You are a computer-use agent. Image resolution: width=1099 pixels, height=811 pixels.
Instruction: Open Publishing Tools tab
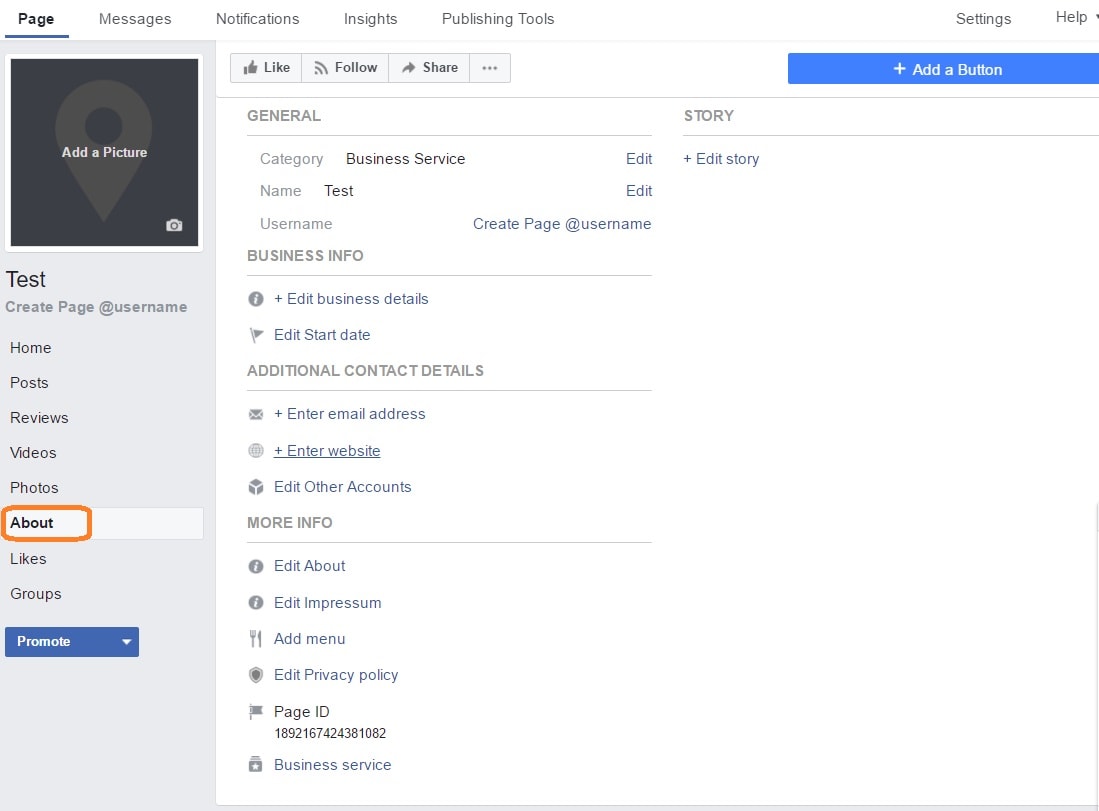pyautogui.click(x=498, y=19)
